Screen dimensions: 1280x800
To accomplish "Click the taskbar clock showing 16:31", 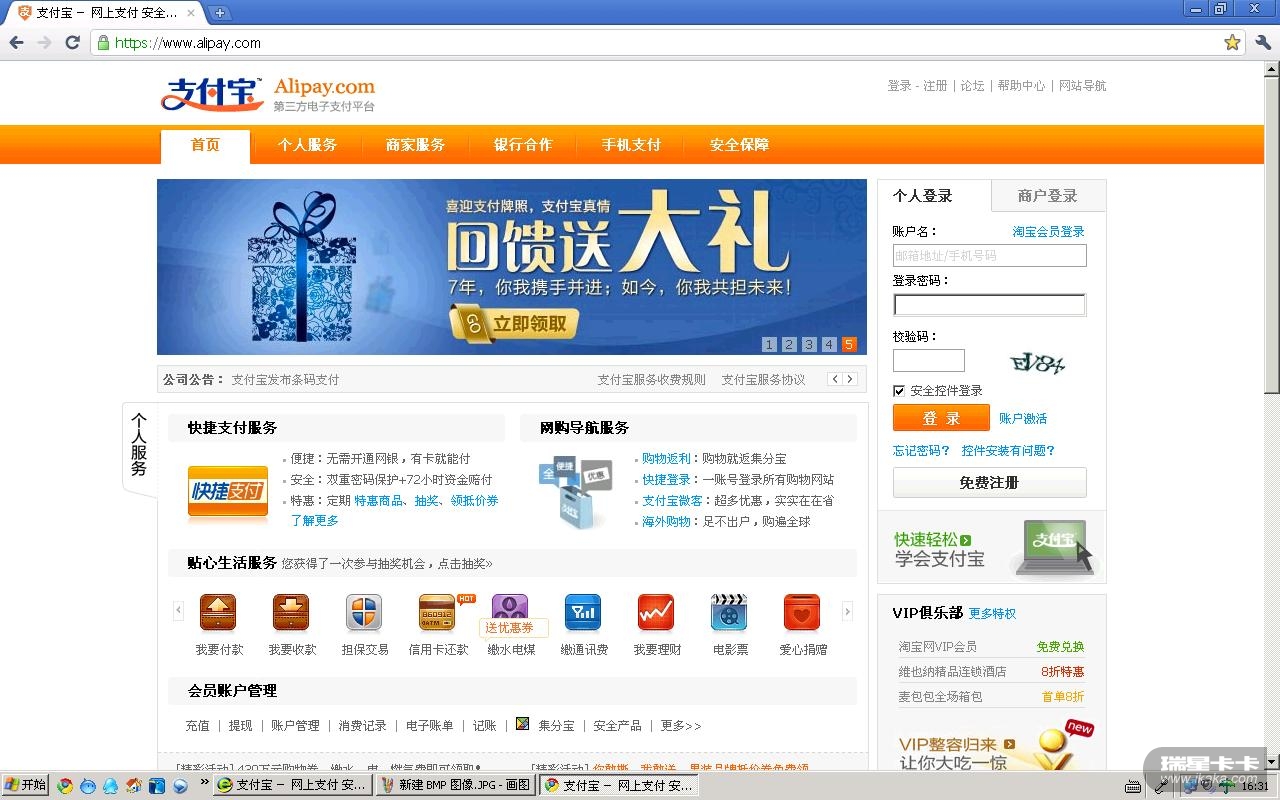I will tap(1255, 786).
